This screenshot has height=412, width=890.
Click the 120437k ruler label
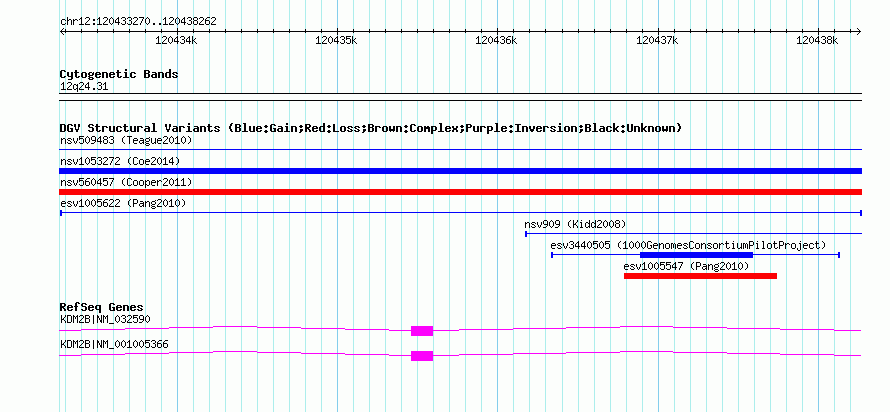point(657,40)
